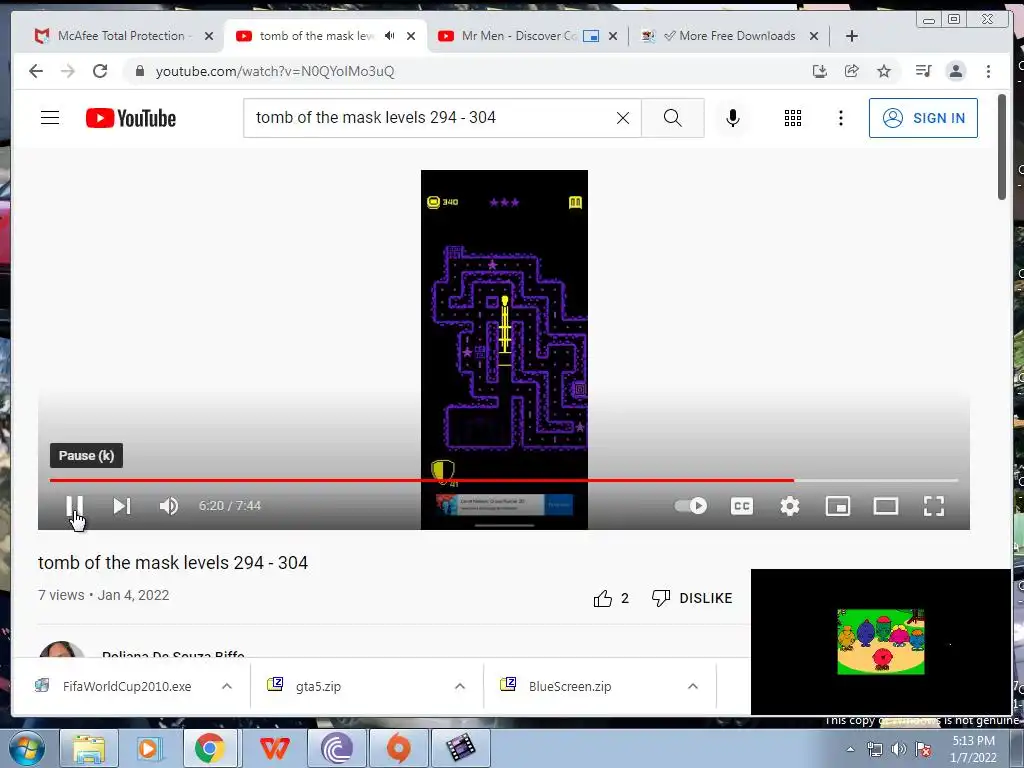Expand options for BlueScreen.zip
Screen dimensions: 1024x768
693,686
